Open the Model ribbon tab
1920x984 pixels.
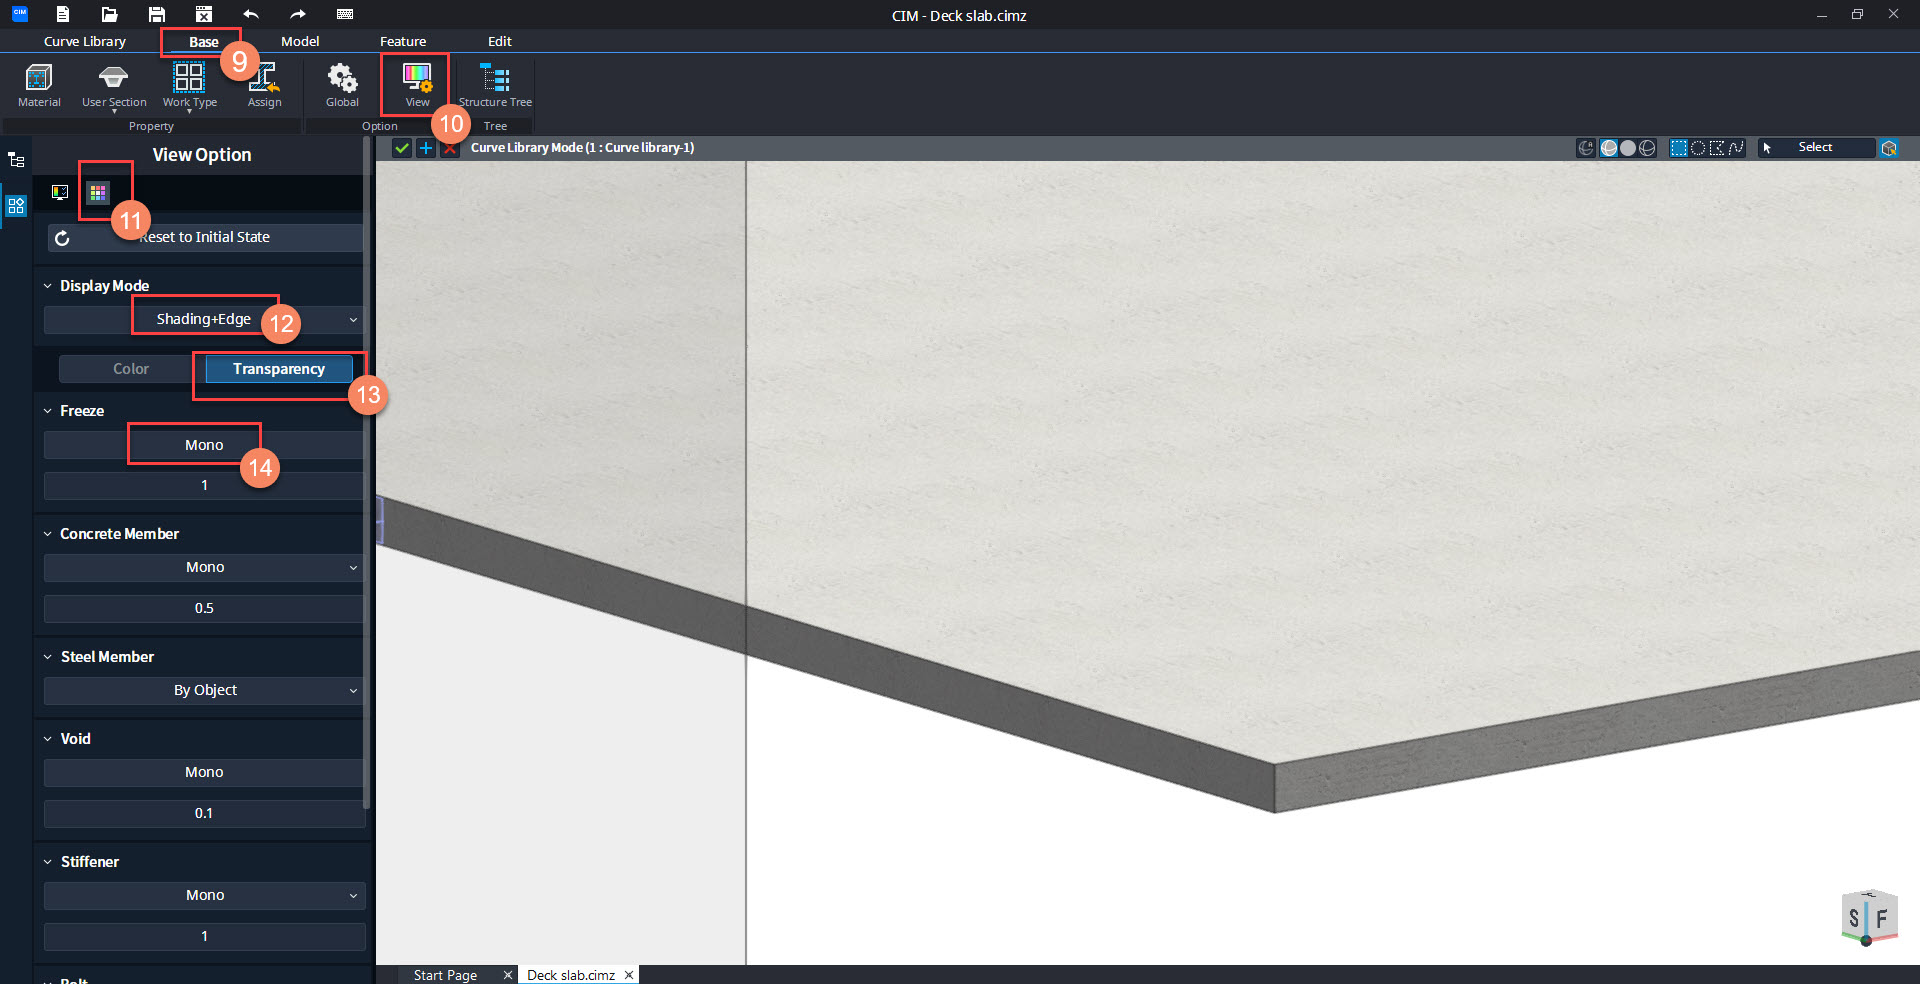pyautogui.click(x=300, y=41)
